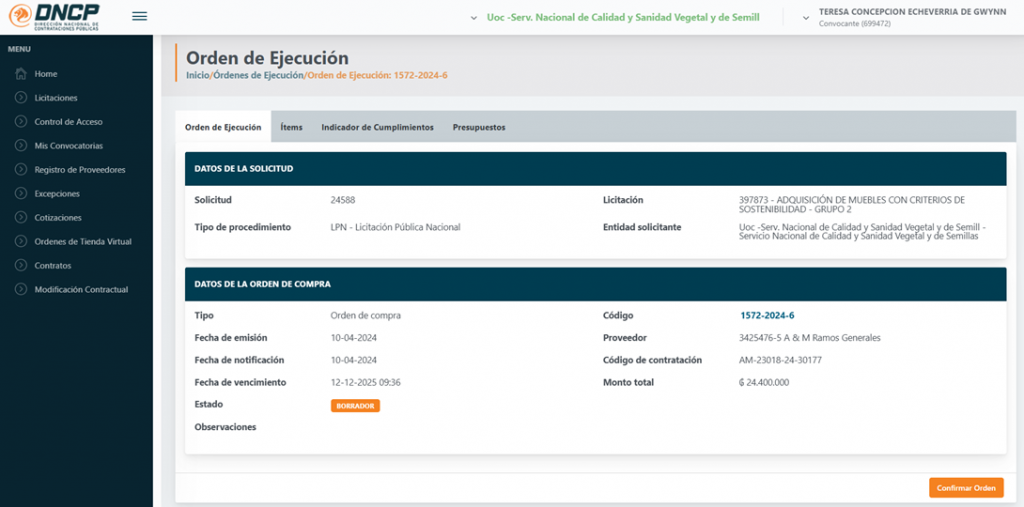The width and height of the screenshot is (1024, 507).
Task: Click the Control de Acceso icon
Action: [20, 122]
